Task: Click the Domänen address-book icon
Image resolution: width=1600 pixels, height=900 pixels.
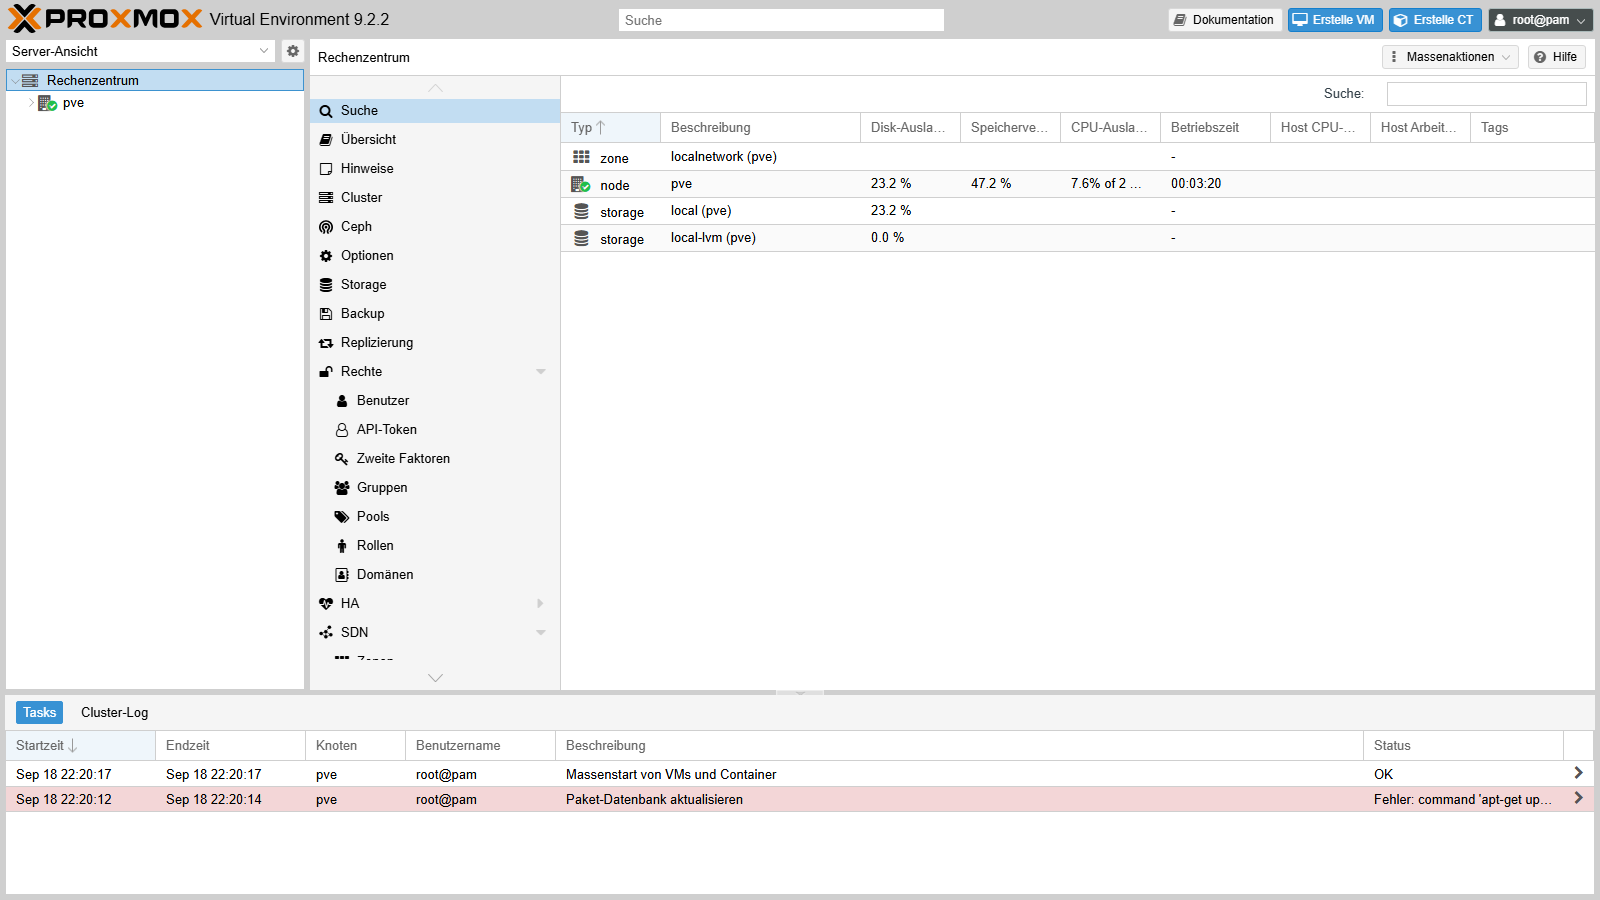Action: tap(342, 575)
